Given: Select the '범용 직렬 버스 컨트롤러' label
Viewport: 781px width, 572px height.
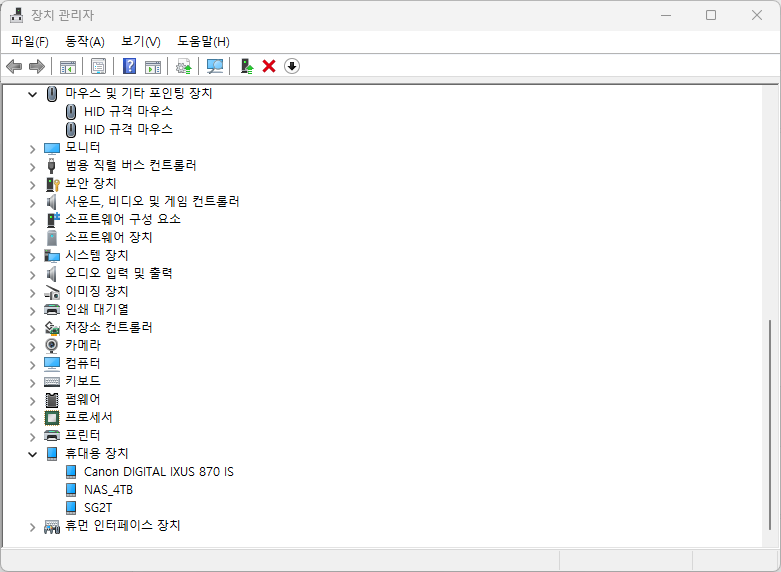Looking at the screenshot, I should [131, 165].
